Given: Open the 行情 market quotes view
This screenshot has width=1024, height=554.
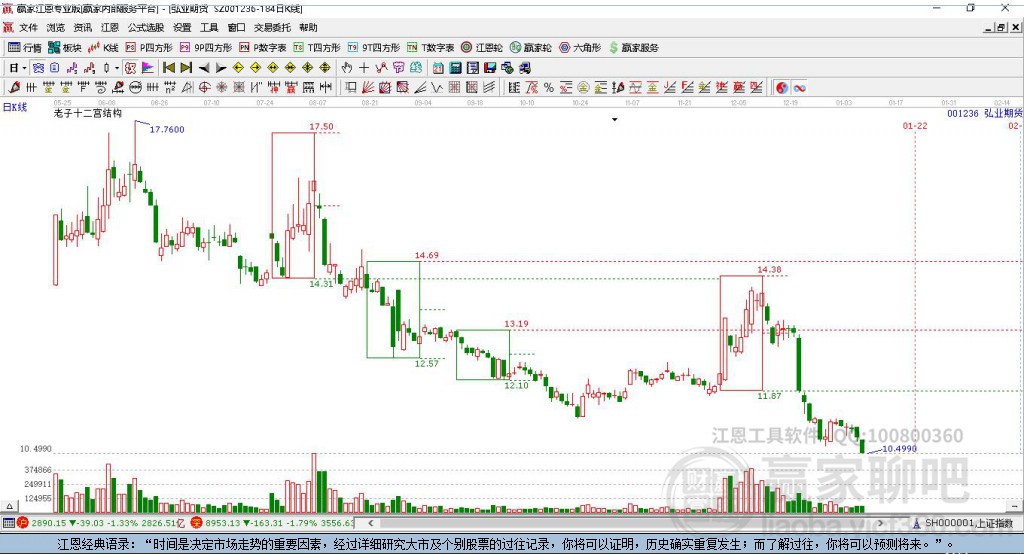Looking at the screenshot, I should pyautogui.click(x=24, y=48).
